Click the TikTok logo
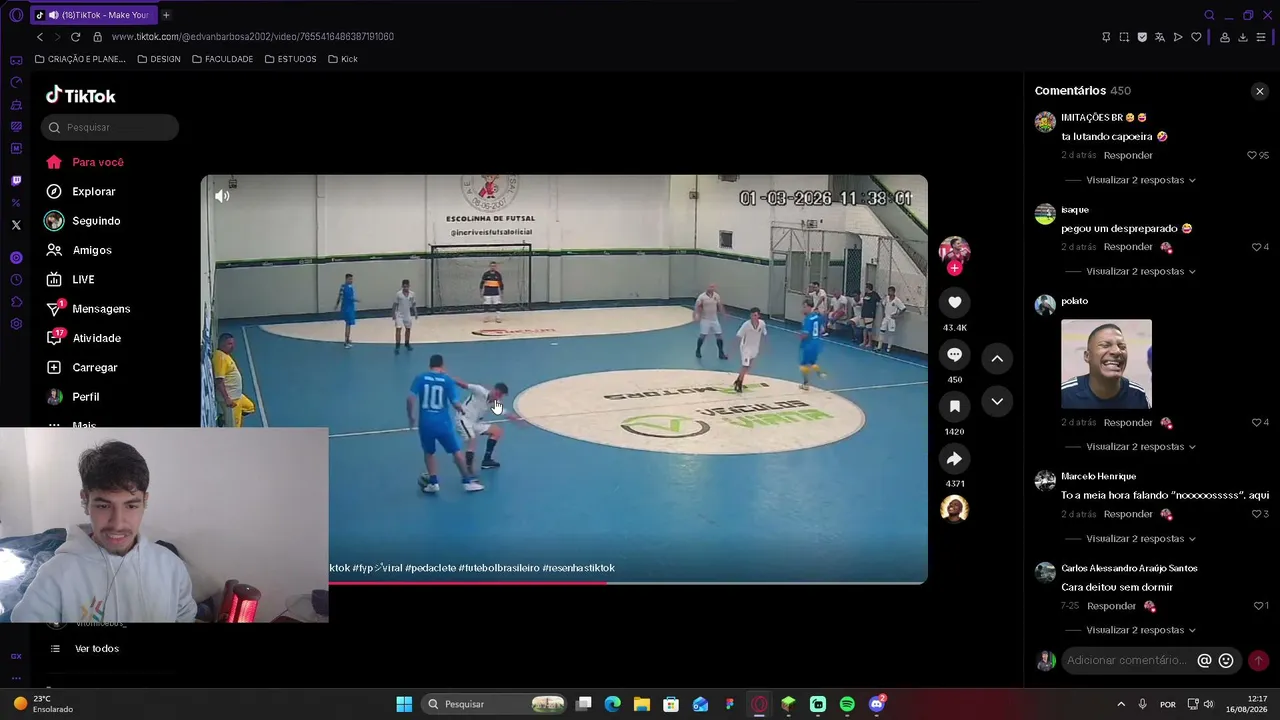The height and width of the screenshot is (720, 1280). (81, 95)
